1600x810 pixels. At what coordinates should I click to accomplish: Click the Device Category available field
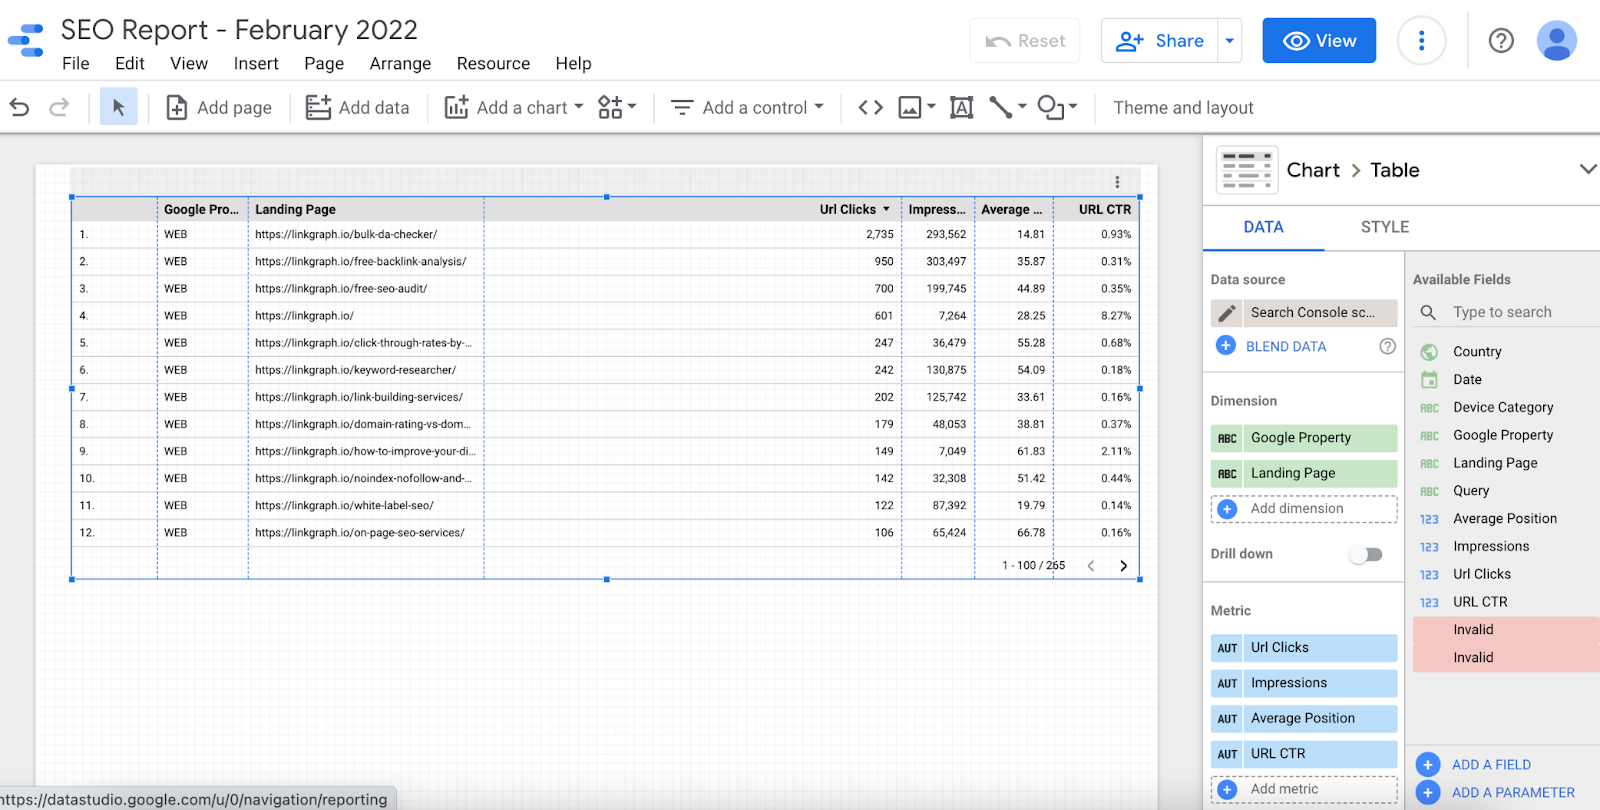click(1503, 408)
